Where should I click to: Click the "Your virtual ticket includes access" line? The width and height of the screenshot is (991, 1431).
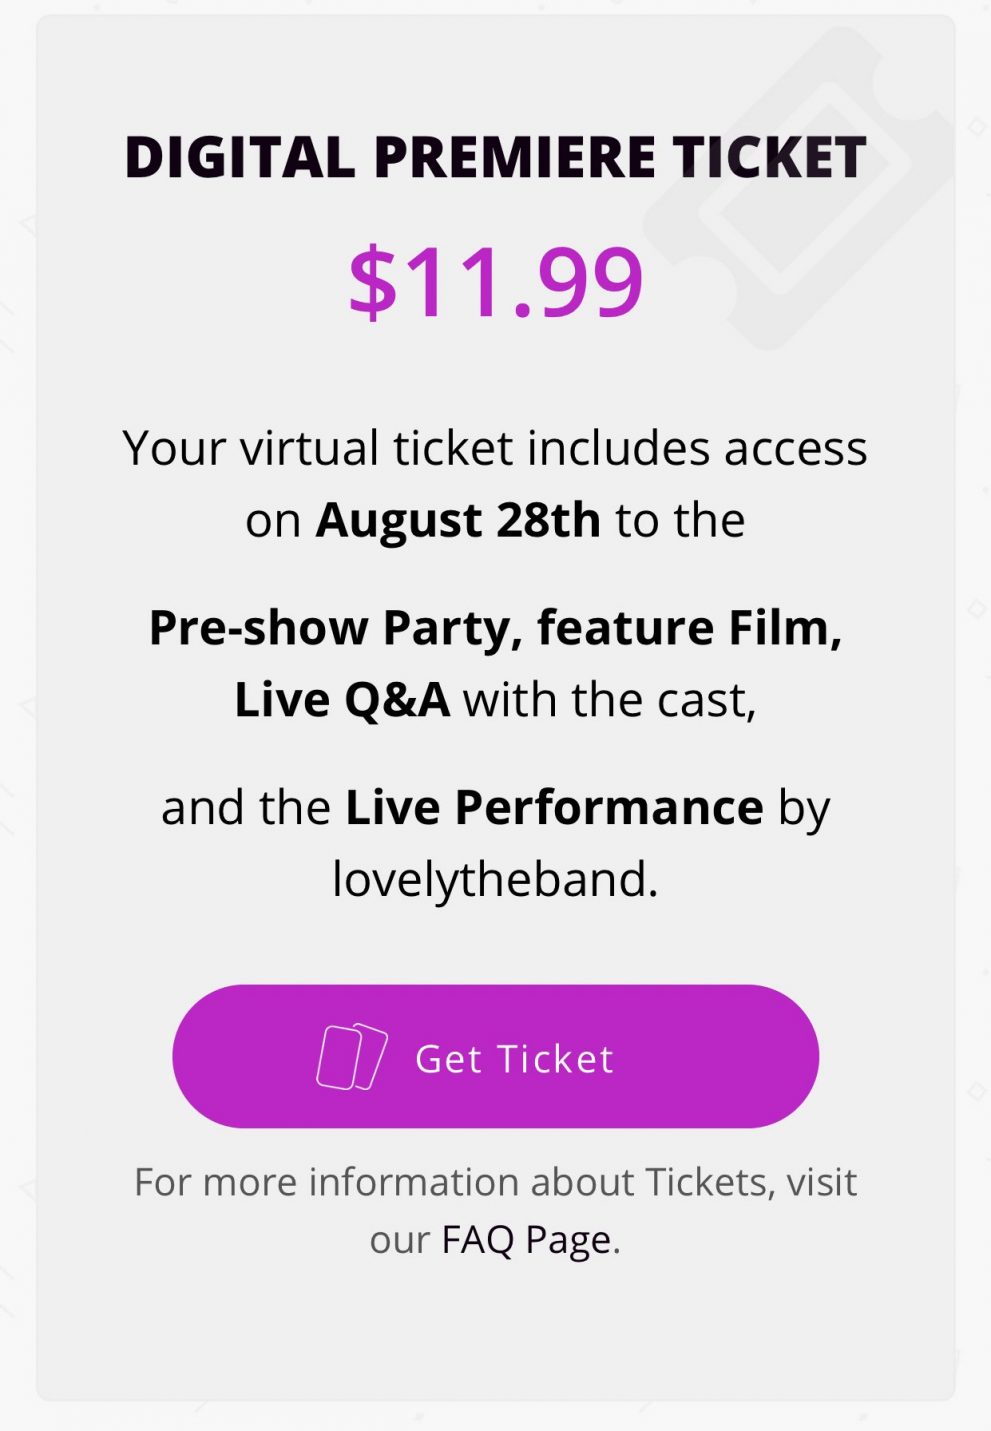[x=495, y=448]
